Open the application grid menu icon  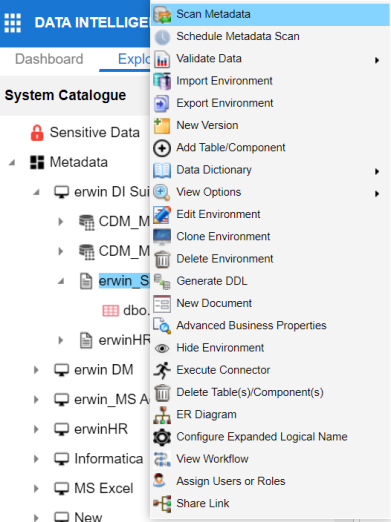(13, 23)
